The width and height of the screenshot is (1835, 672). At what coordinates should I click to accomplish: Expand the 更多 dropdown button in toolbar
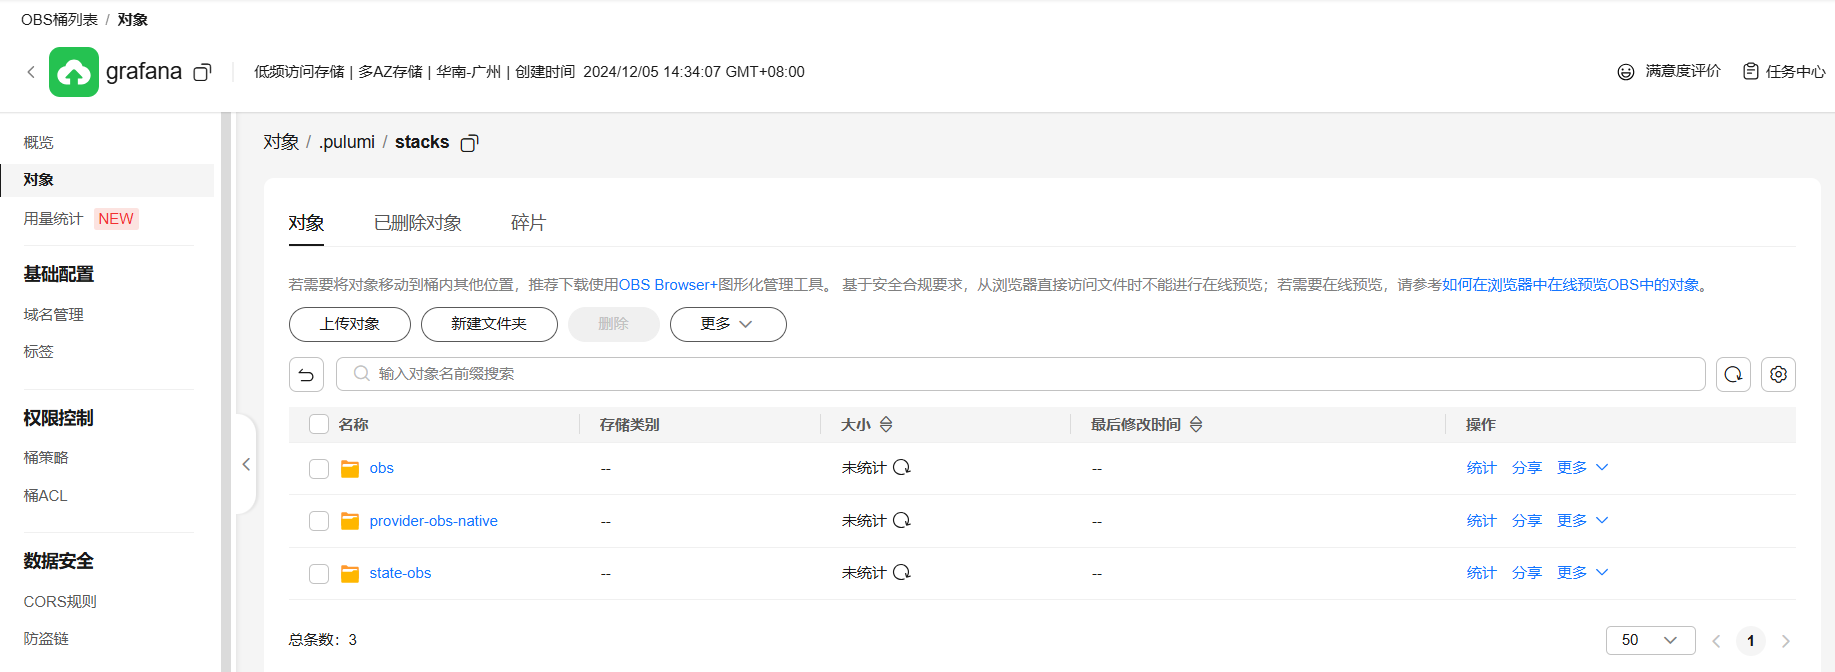(x=727, y=324)
